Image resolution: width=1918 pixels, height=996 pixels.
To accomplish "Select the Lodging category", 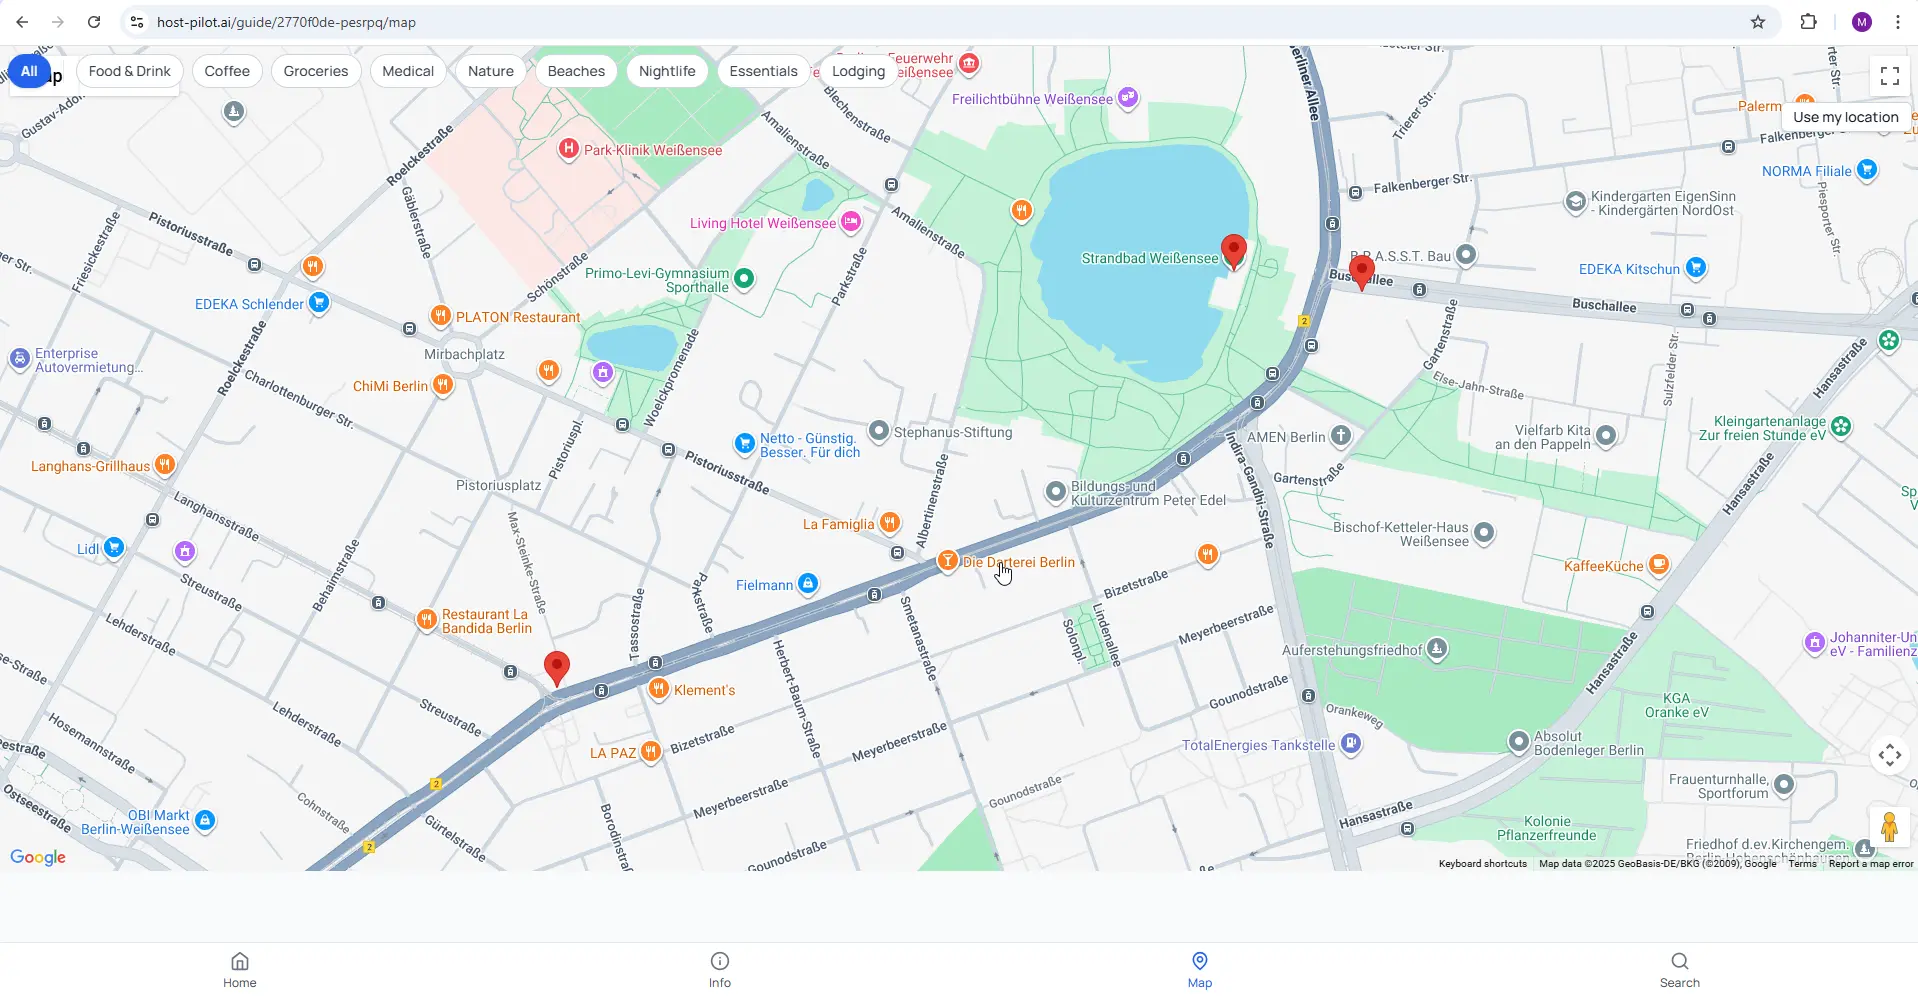I will coord(858,71).
